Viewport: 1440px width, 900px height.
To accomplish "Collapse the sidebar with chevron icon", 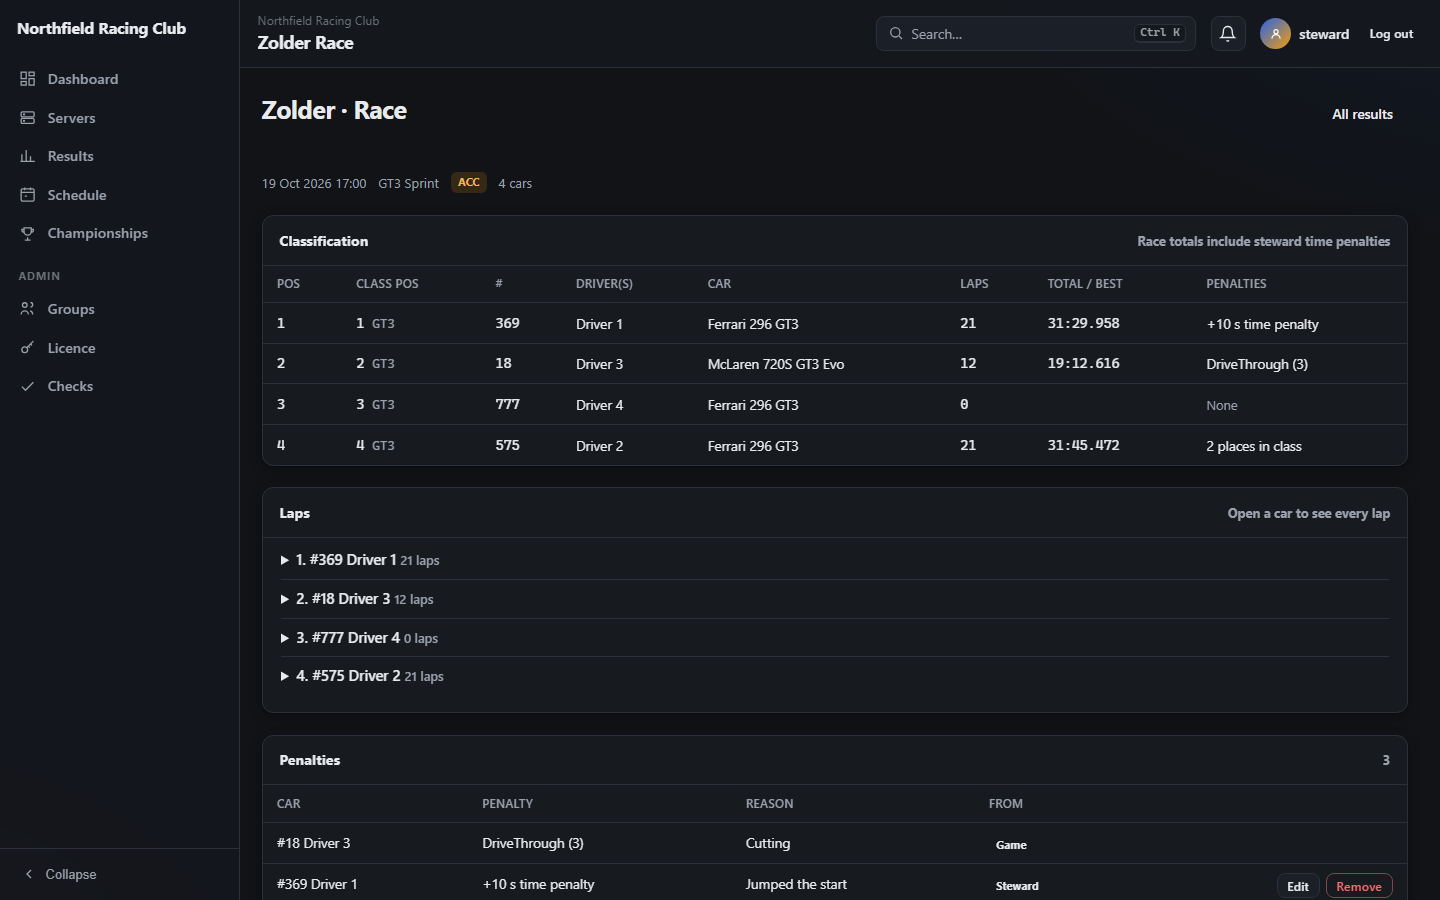I will [x=29, y=874].
